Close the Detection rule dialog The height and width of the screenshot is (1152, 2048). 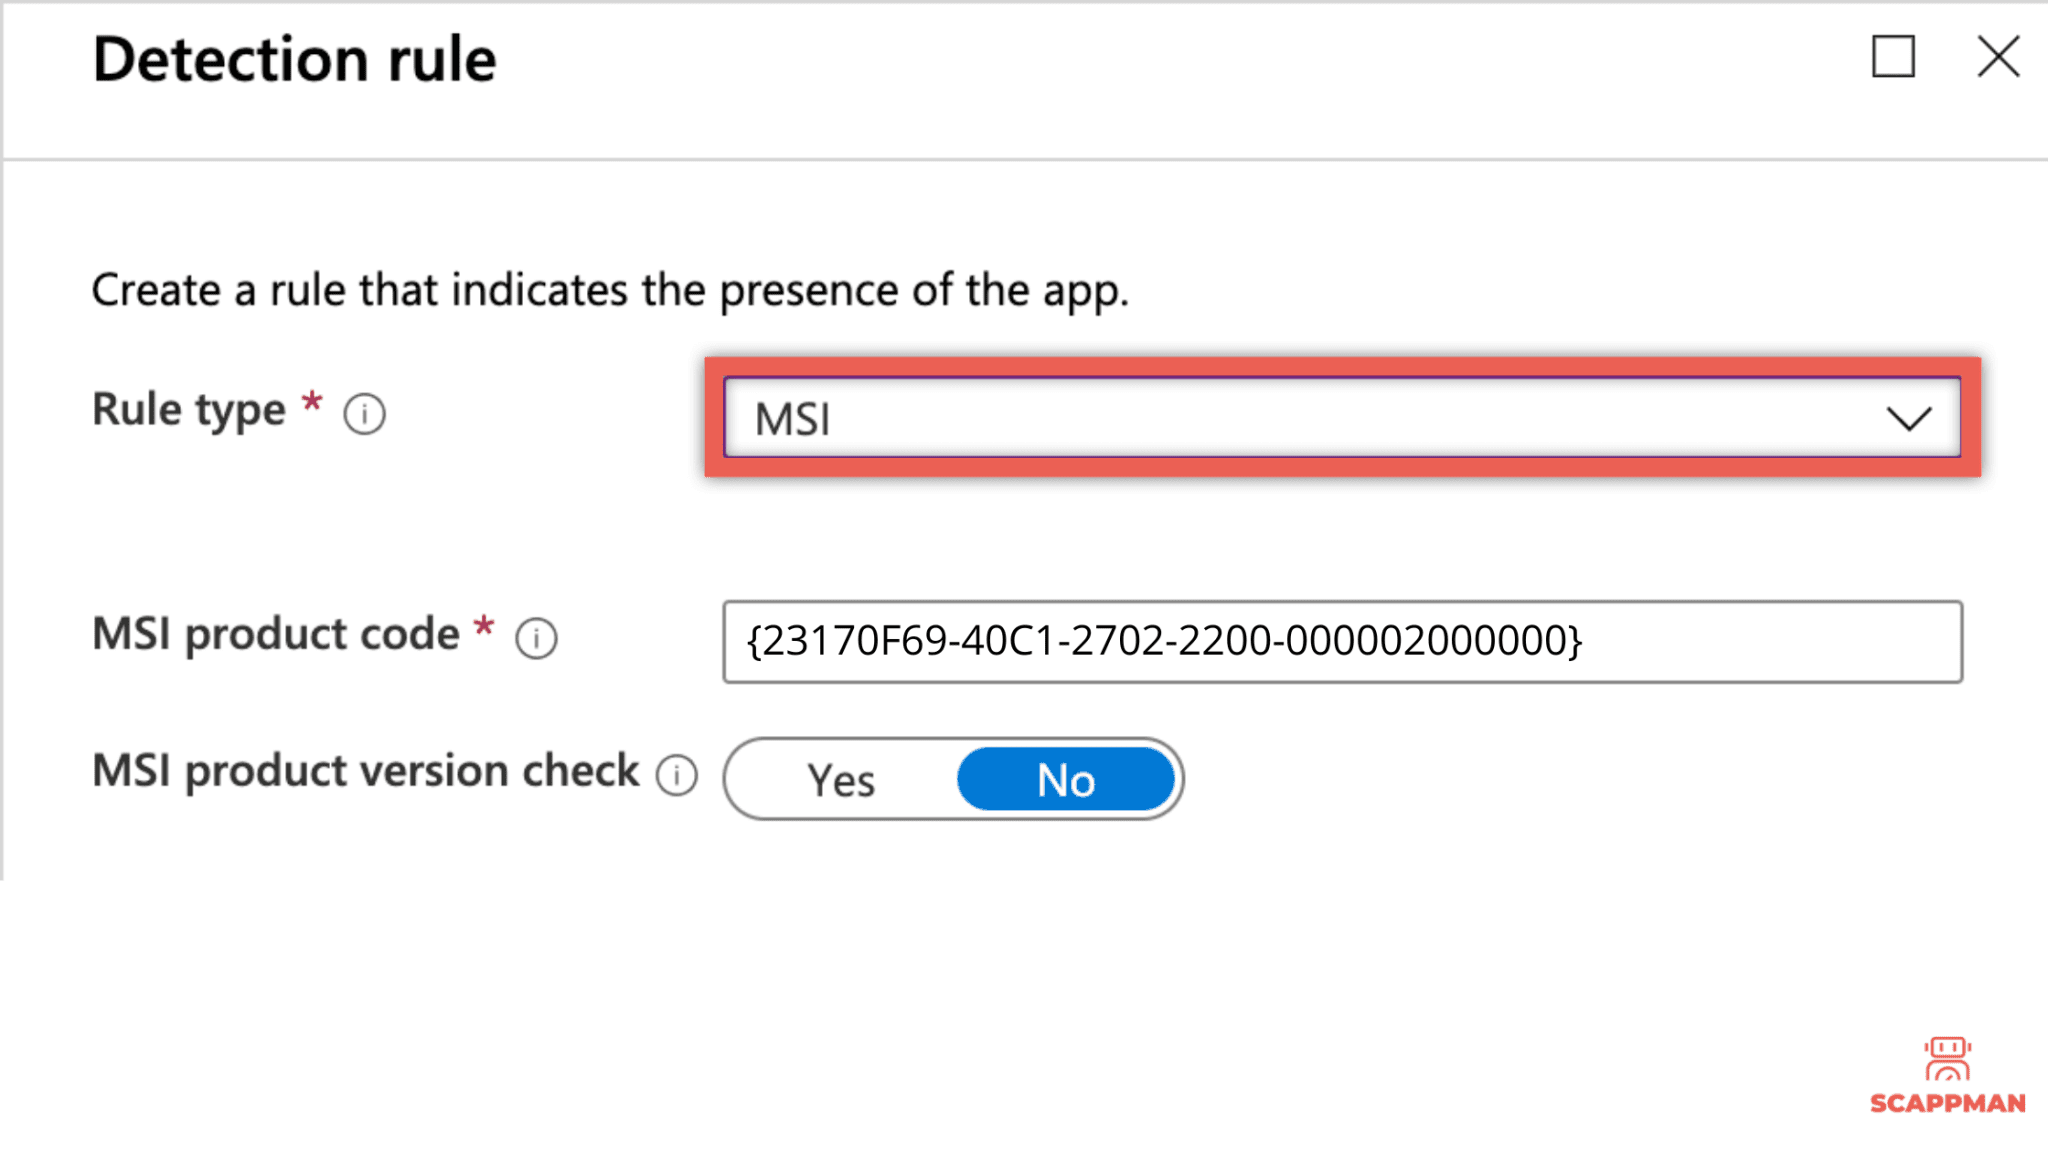pyautogui.click(x=1997, y=57)
